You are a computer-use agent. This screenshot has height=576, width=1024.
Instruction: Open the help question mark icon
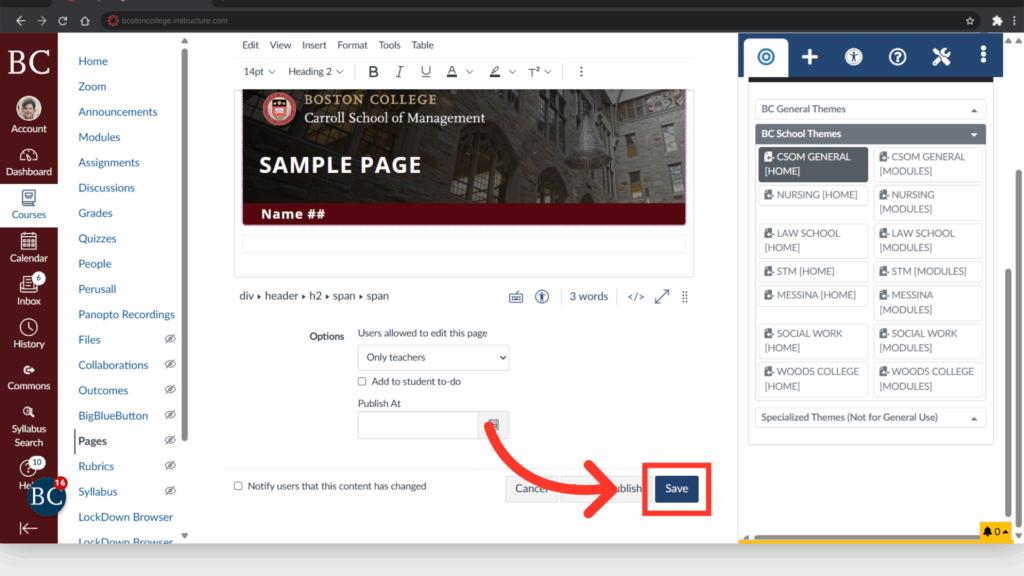(897, 57)
